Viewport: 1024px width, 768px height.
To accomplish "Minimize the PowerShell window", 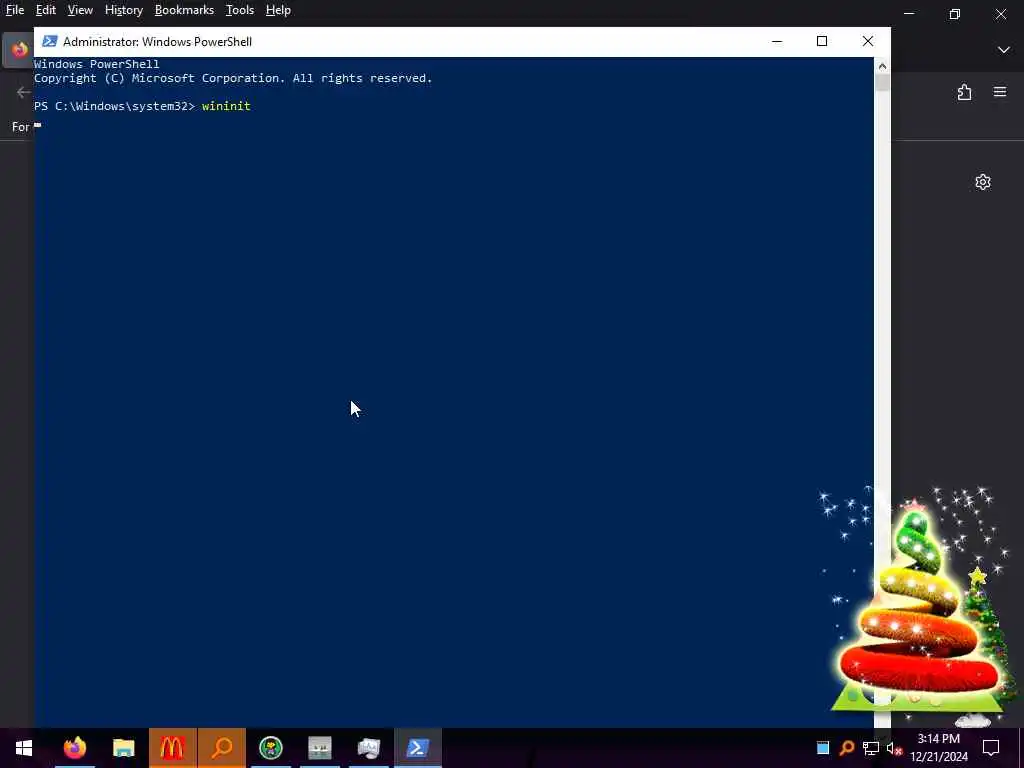I will 776,41.
